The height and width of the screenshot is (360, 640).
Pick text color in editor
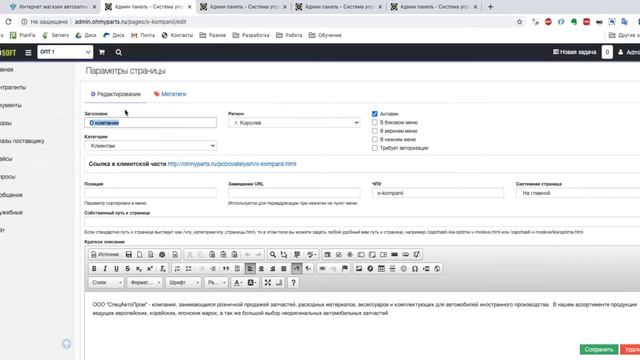238,282
